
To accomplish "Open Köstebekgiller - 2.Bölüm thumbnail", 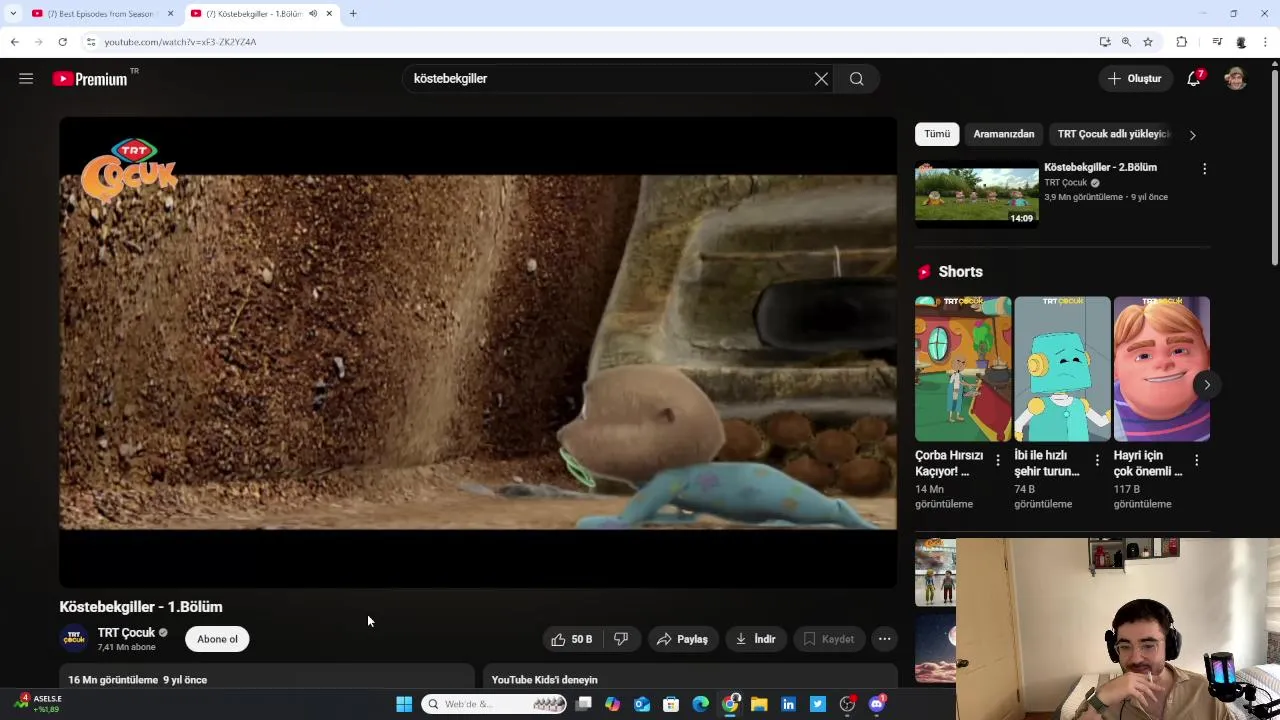I will pos(977,193).
